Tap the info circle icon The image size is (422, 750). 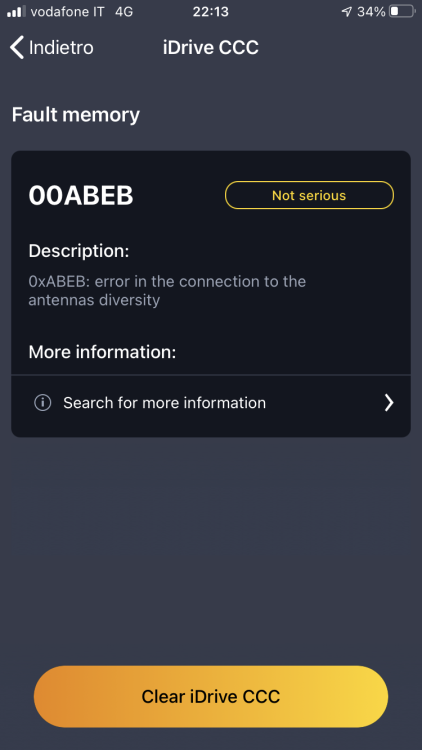click(43, 403)
